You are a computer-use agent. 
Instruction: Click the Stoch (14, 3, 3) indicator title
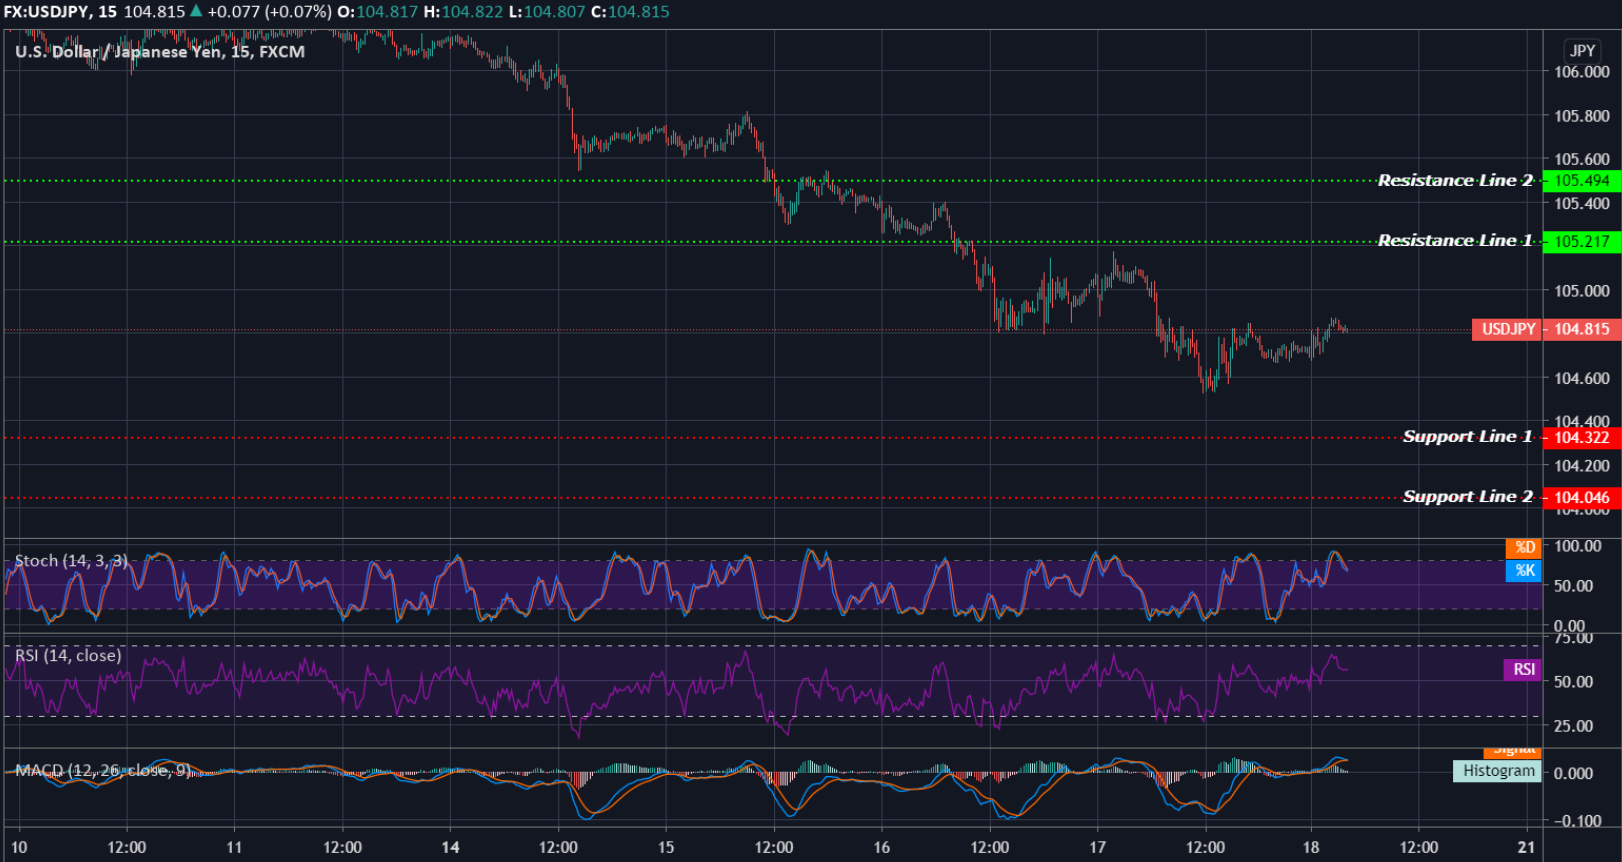[71, 561]
